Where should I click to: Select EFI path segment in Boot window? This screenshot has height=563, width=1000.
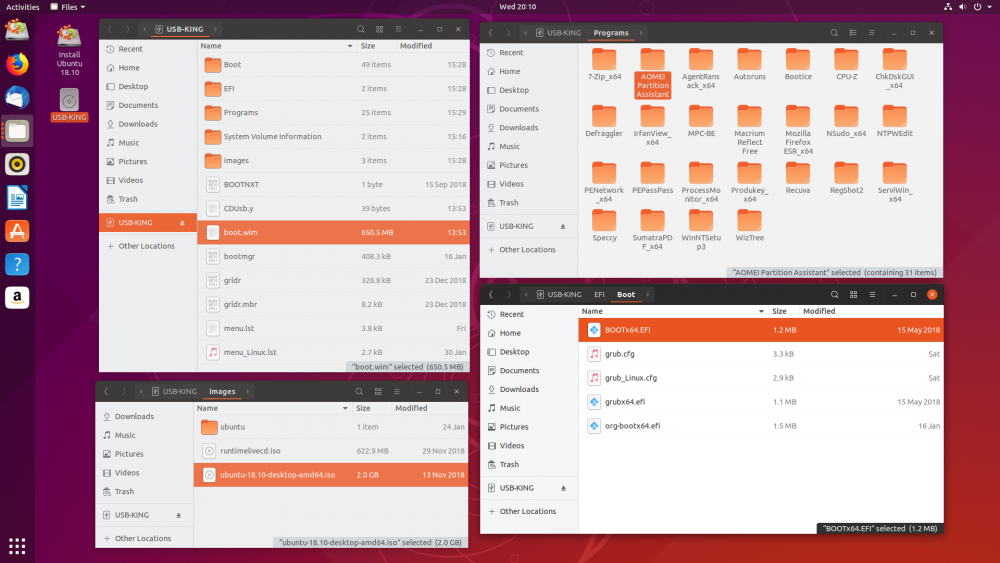[599, 295]
